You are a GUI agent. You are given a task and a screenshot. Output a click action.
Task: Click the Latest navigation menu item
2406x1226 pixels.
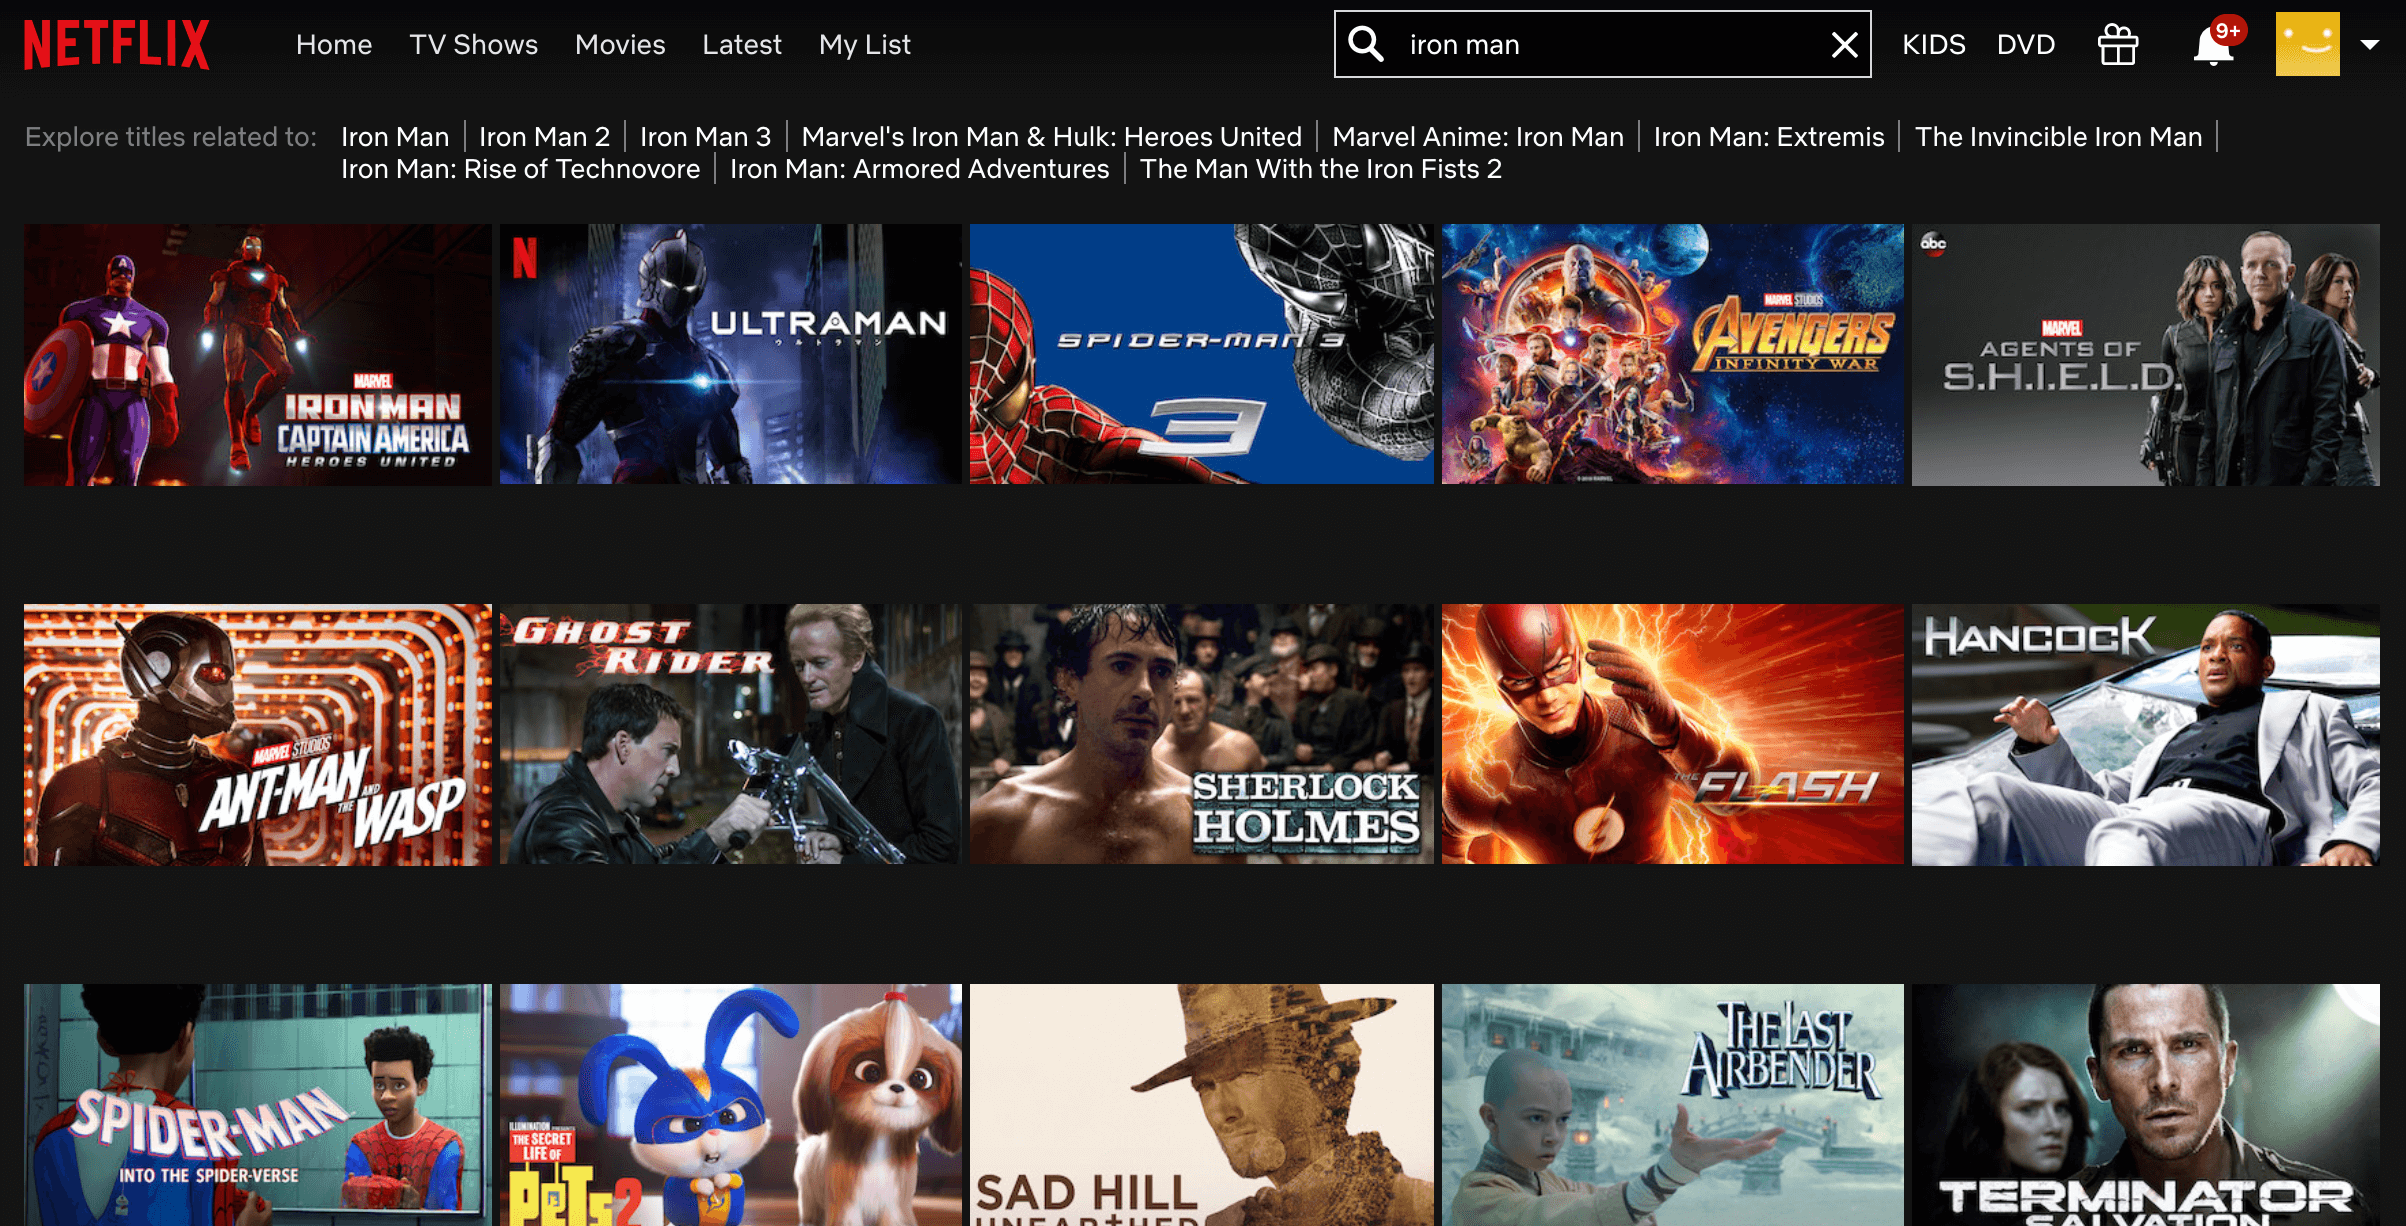coord(743,44)
